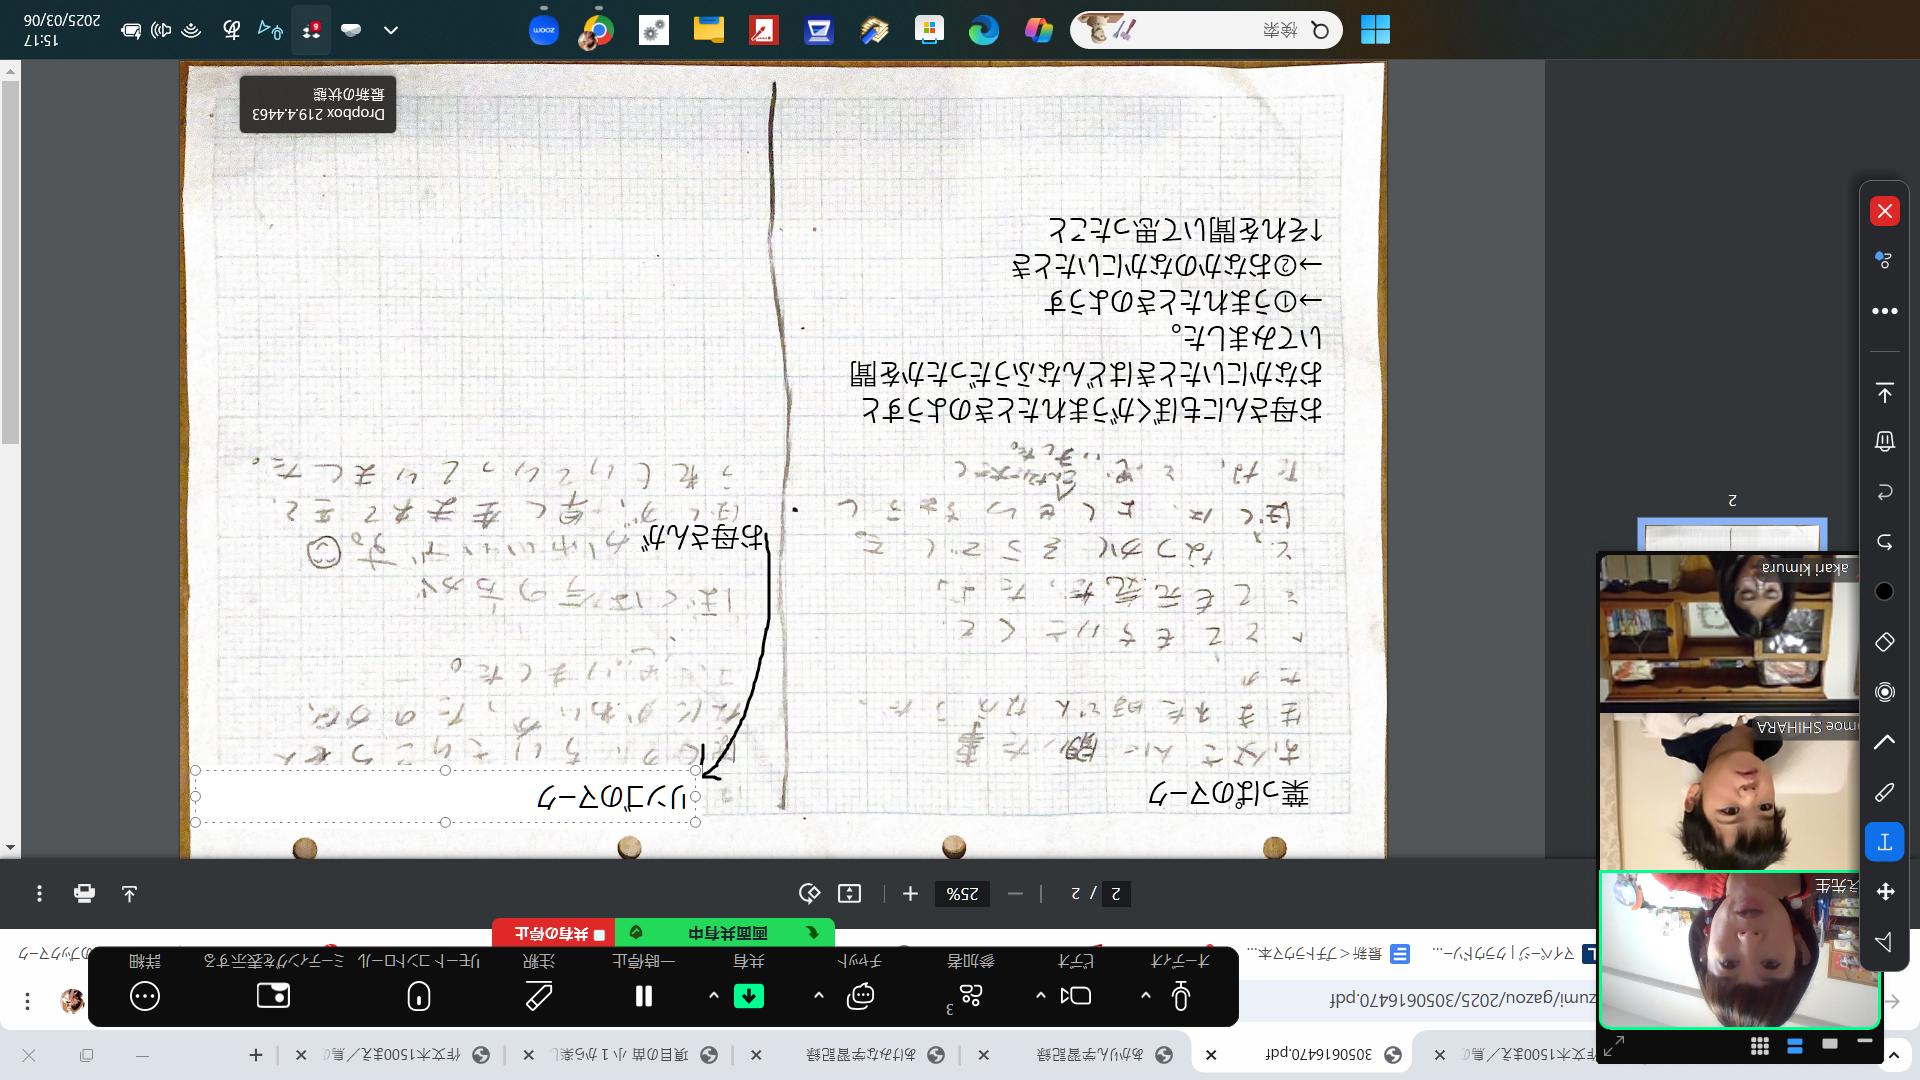Expand the caret beside the green 共有 button
Viewport: 1920px width, 1080px height.
pos(713,996)
